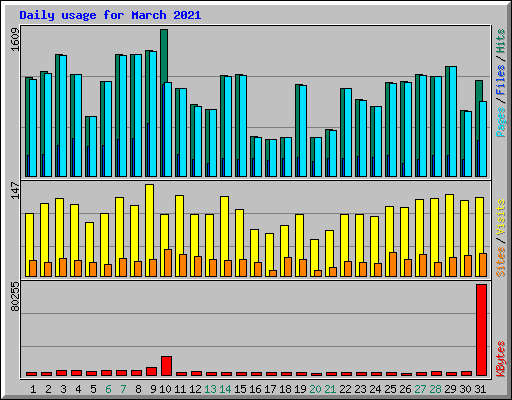
Task: Select day 25 label on the x-axis
Action: [x=390, y=389]
